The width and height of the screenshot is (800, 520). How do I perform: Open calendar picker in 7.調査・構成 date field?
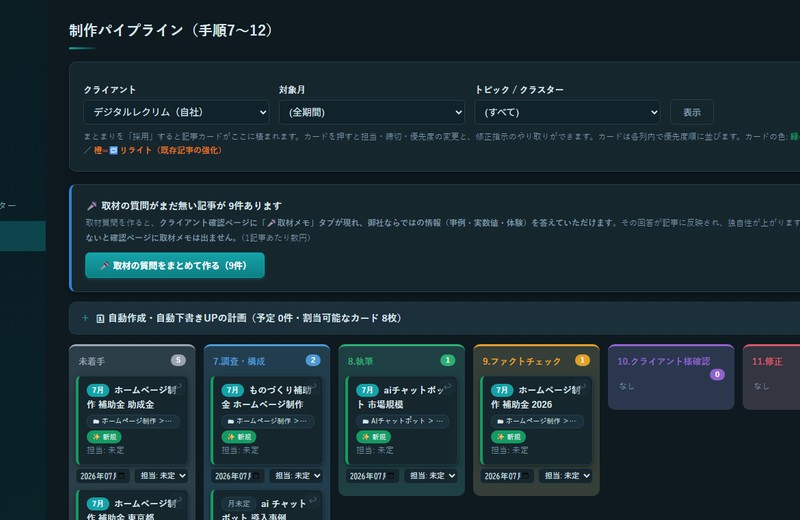click(x=256, y=476)
